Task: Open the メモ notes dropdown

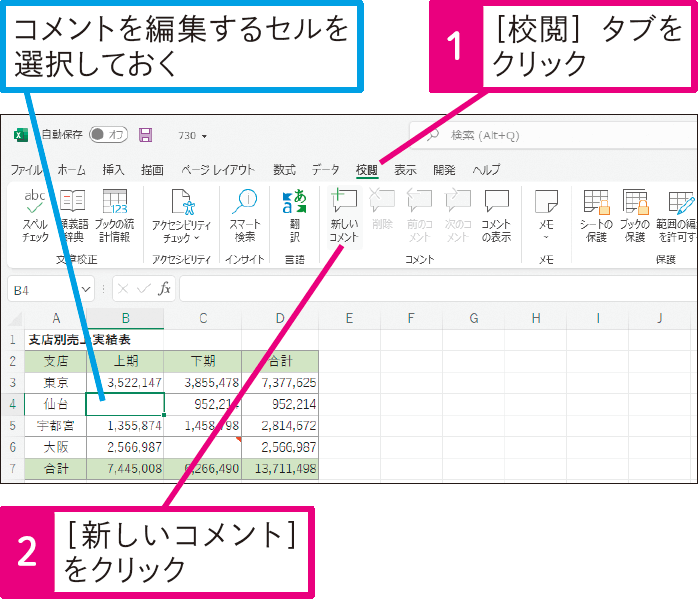Action: point(546,216)
